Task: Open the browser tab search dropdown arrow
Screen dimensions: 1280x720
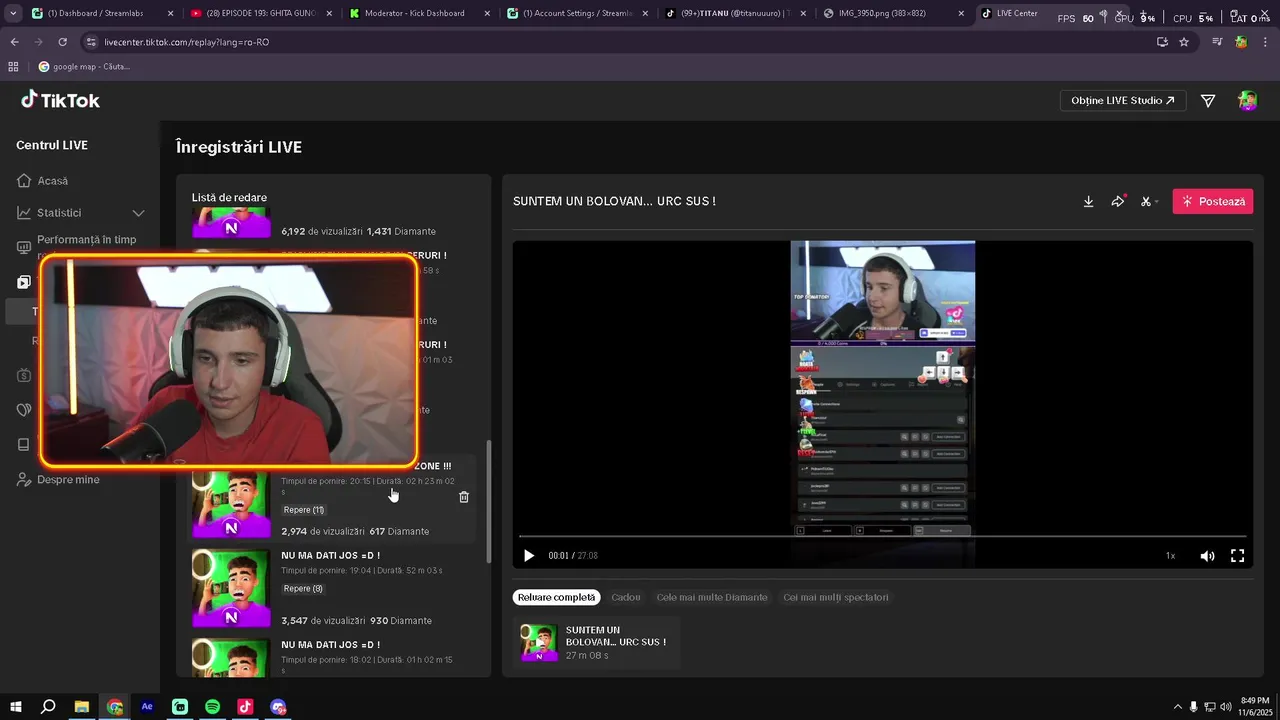Action: point(13,14)
